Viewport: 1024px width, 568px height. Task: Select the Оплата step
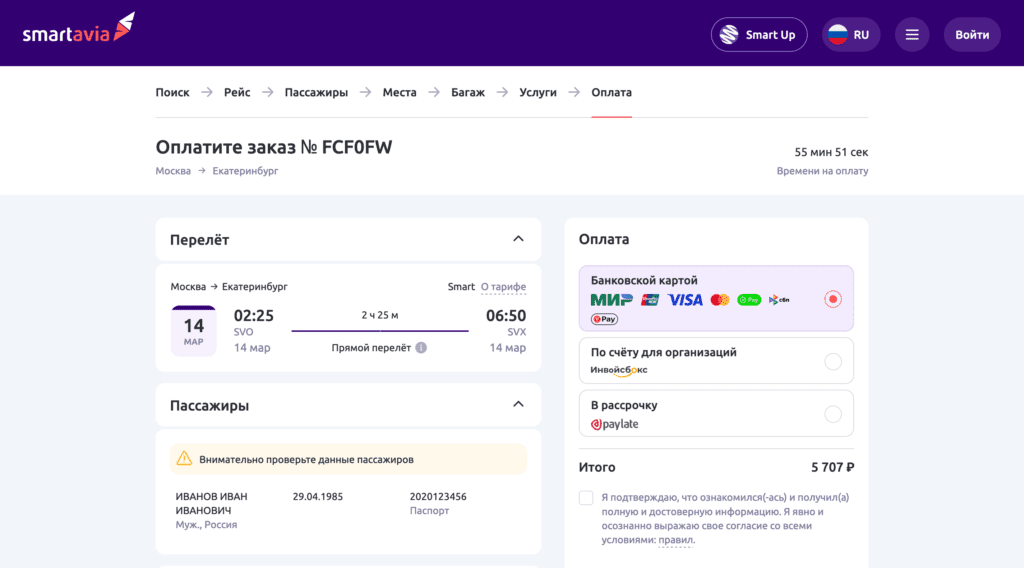(611, 93)
